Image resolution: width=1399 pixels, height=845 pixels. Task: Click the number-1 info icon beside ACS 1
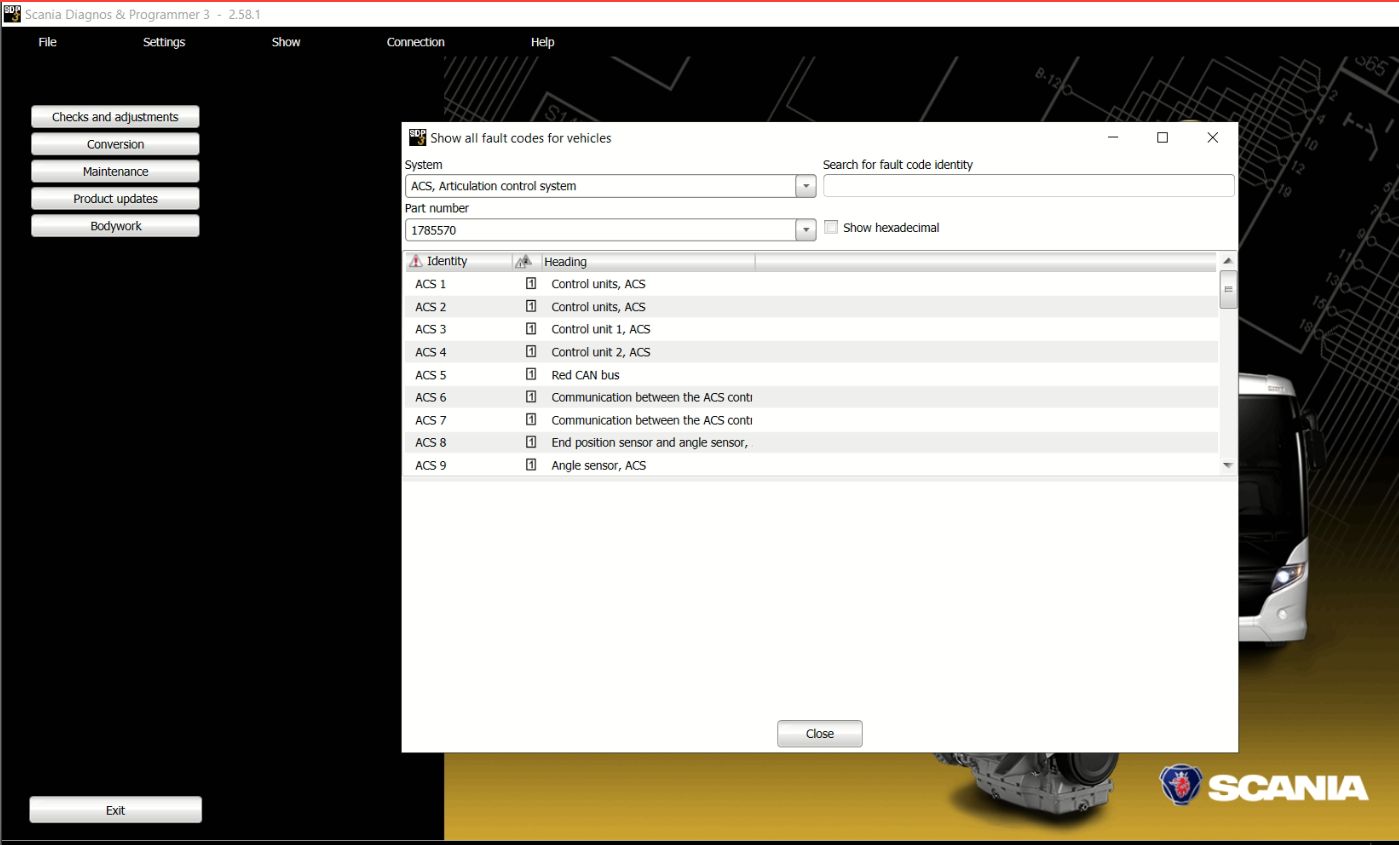pos(533,283)
